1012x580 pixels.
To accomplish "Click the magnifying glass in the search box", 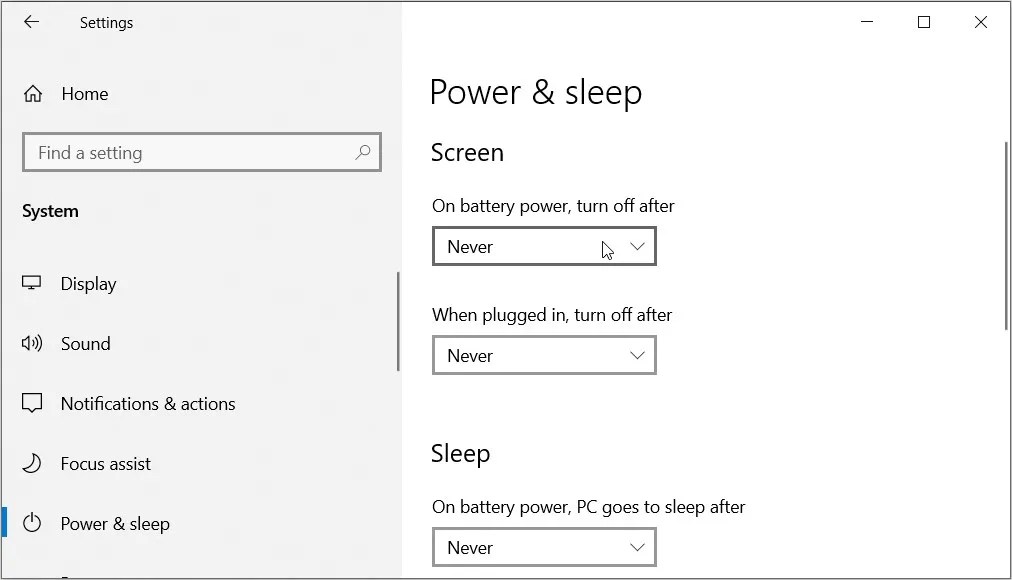I will pyautogui.click(x=363, y=152).
